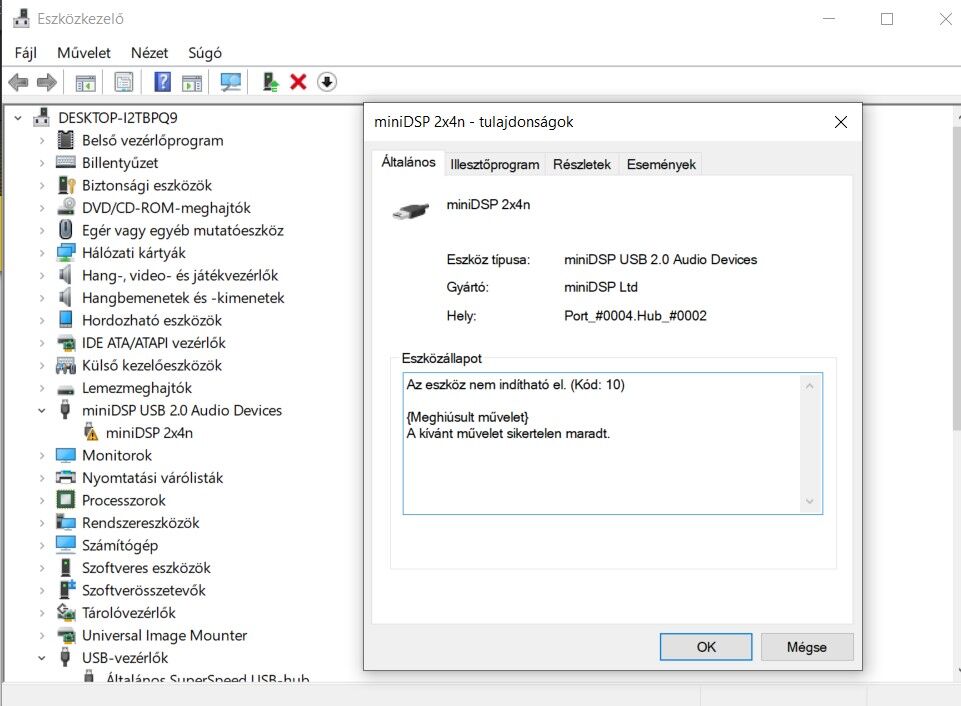Click the Processzorok chip icon
This screenshot has height=706, width=961.
click(x=66, y=499)
